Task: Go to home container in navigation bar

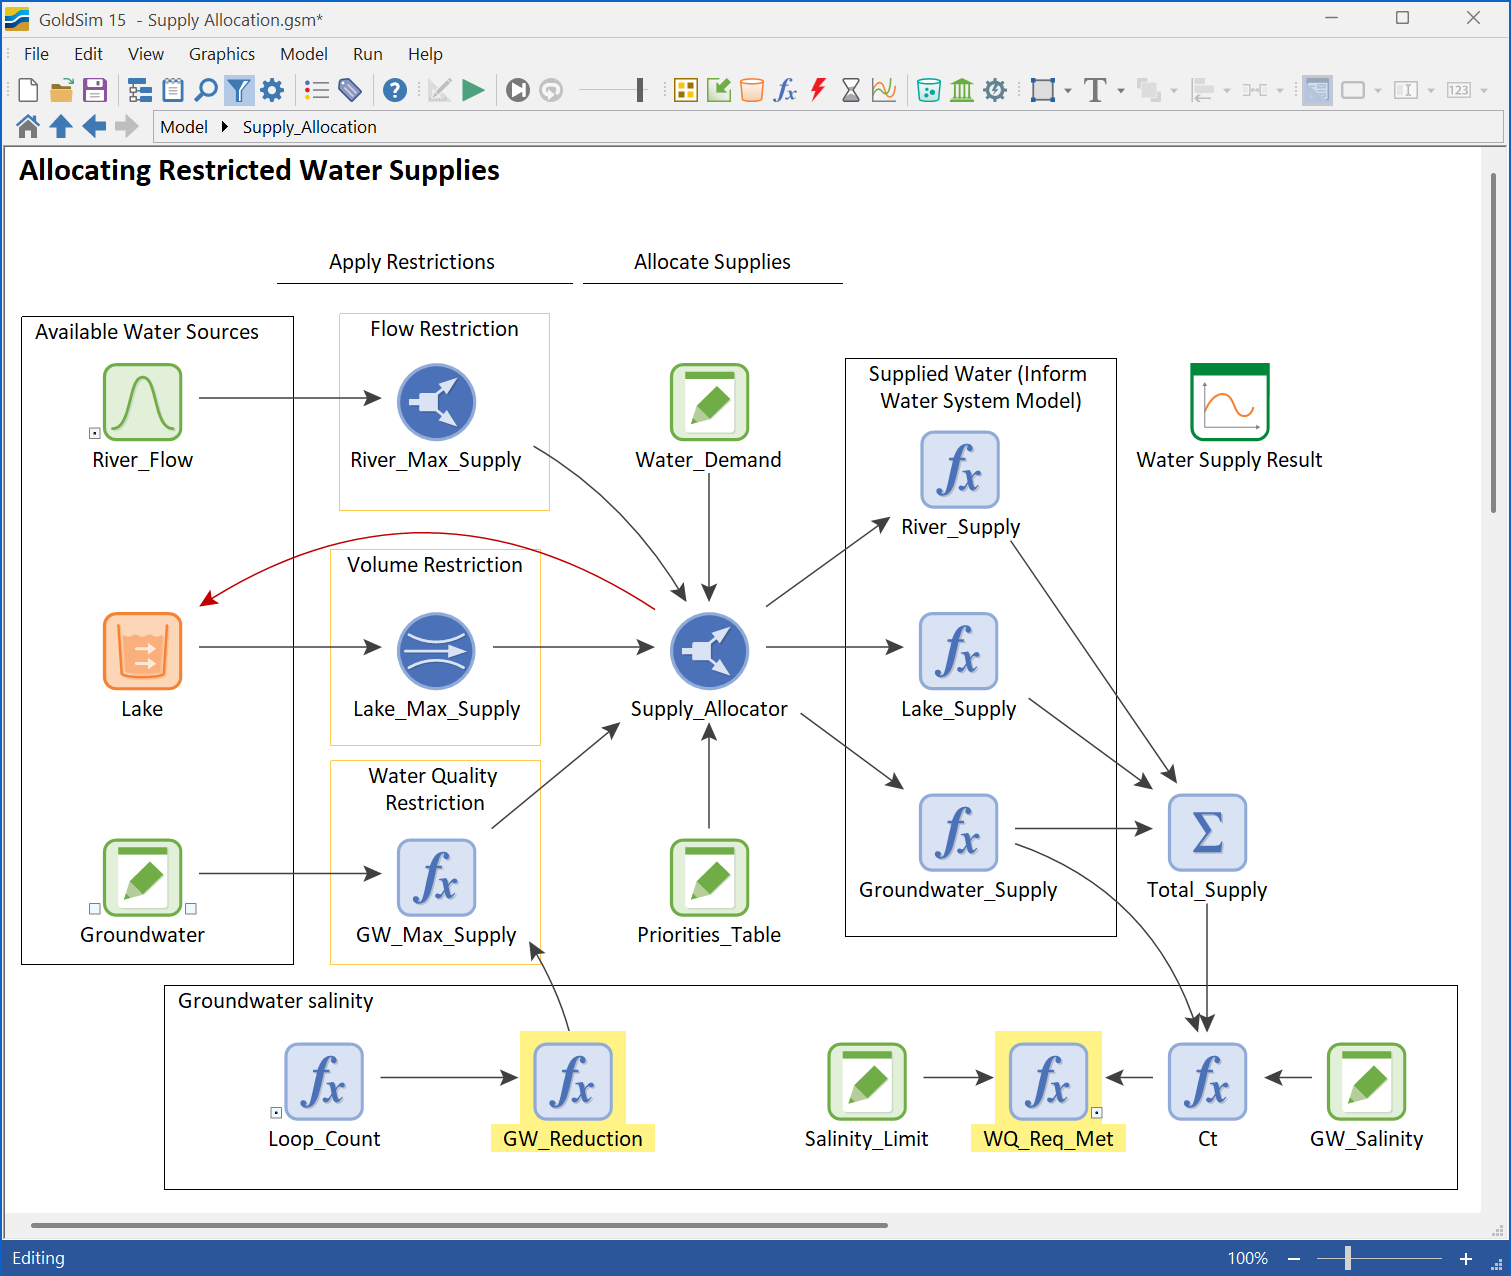Action: 28,126
